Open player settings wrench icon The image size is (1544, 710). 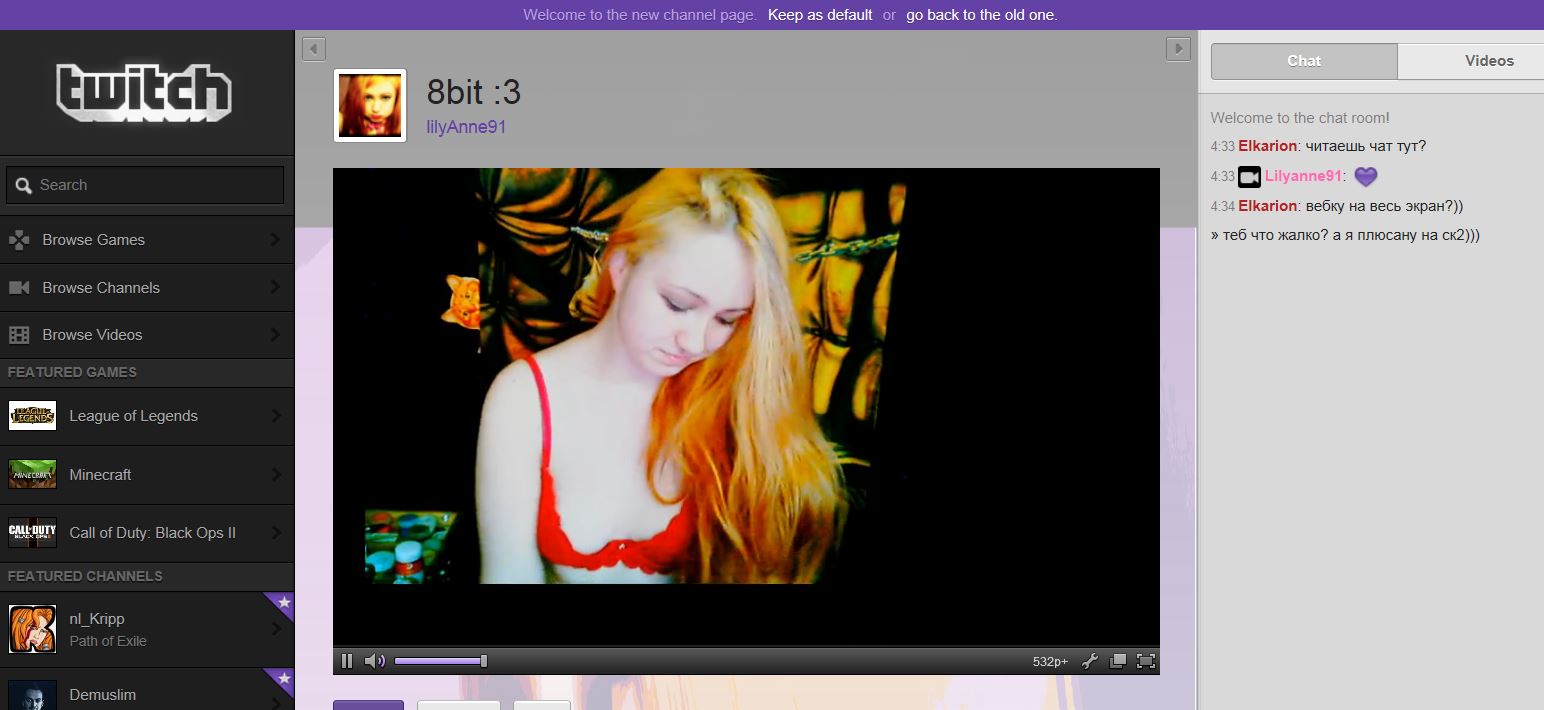point(1091,661)
